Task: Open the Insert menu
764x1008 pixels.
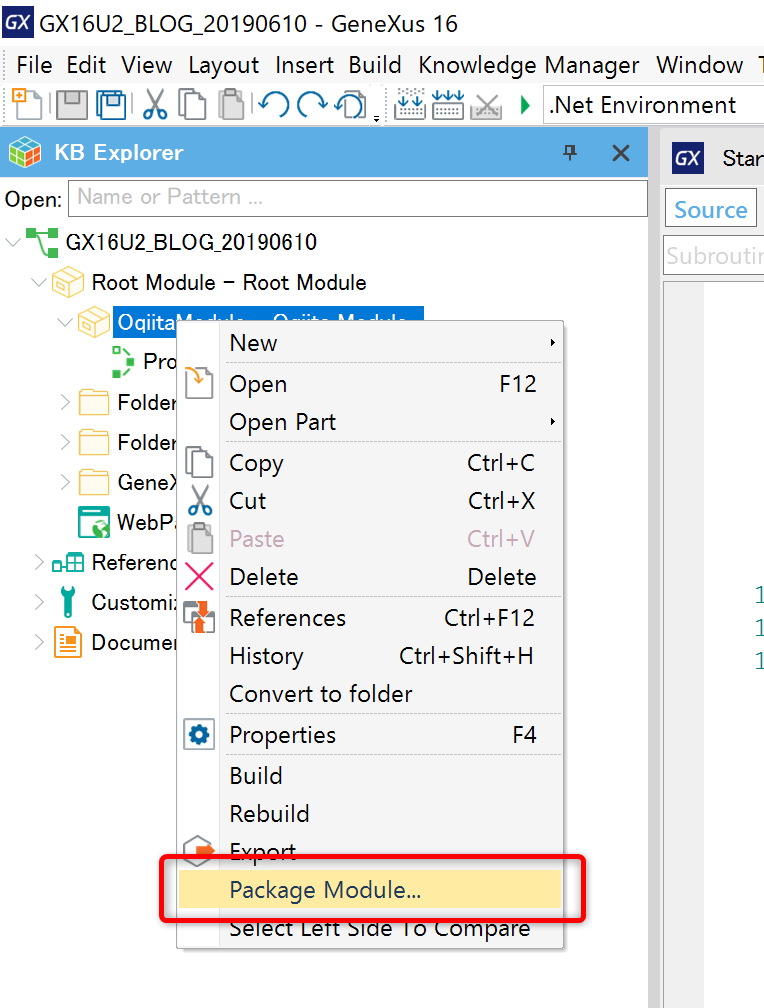Action: pos(304,65)
